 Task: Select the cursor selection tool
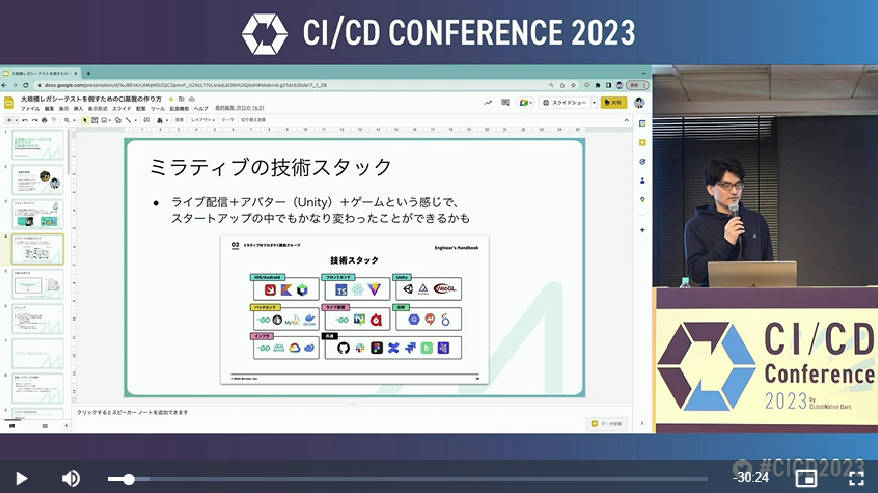[85, 120]
